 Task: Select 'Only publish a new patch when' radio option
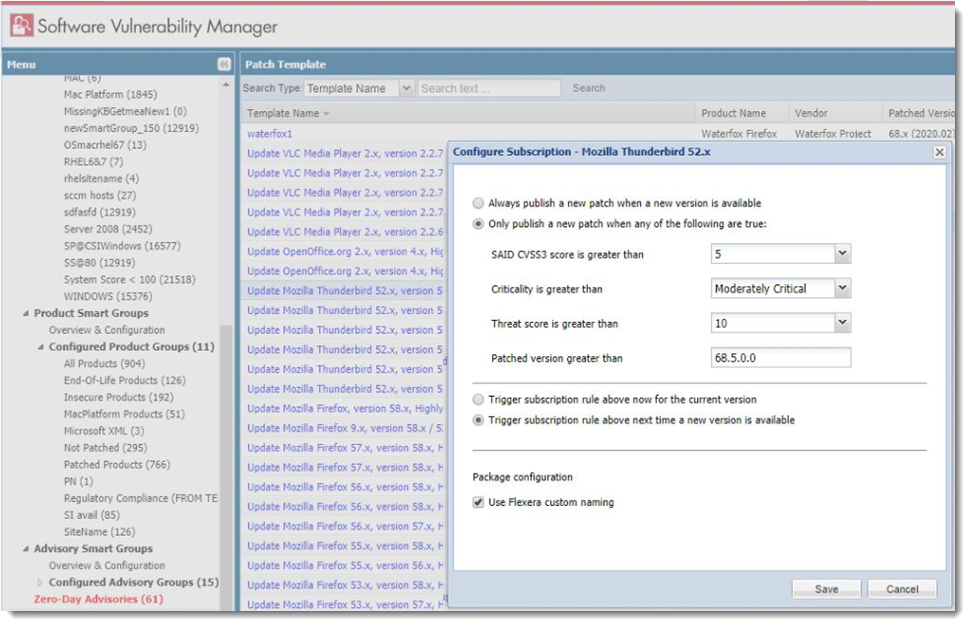pos(480,223)
